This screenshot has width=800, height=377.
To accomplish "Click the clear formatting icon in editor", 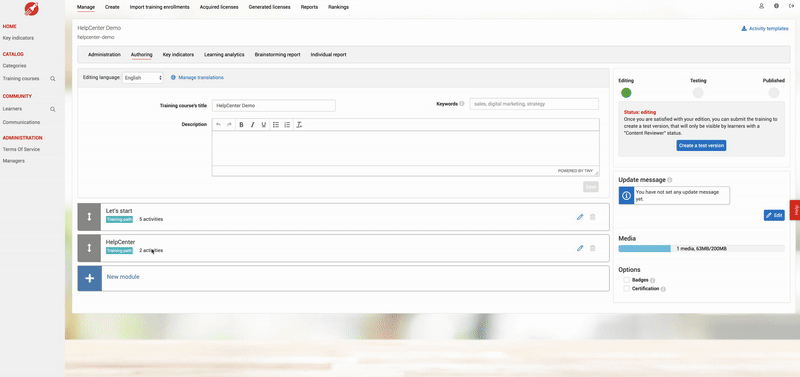I will (x=299, y=124).
